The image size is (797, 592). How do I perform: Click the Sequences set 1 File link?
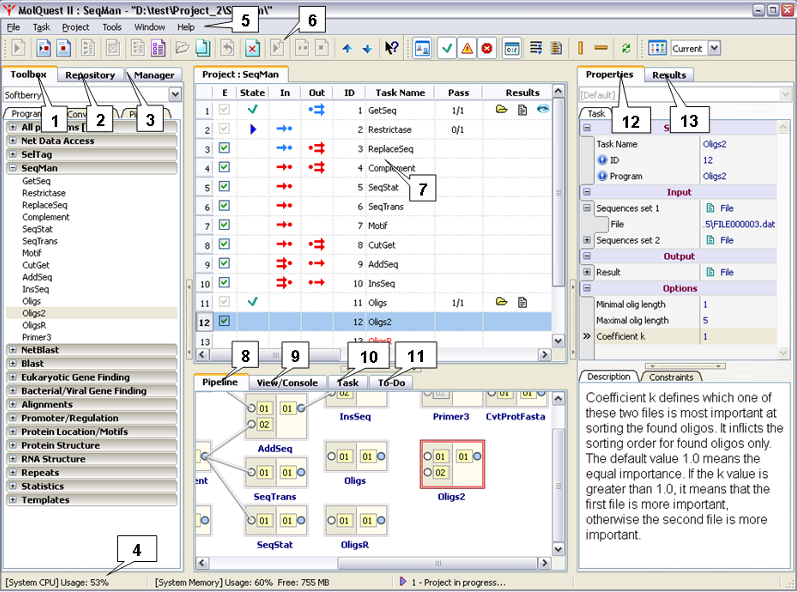coord(726,208)
